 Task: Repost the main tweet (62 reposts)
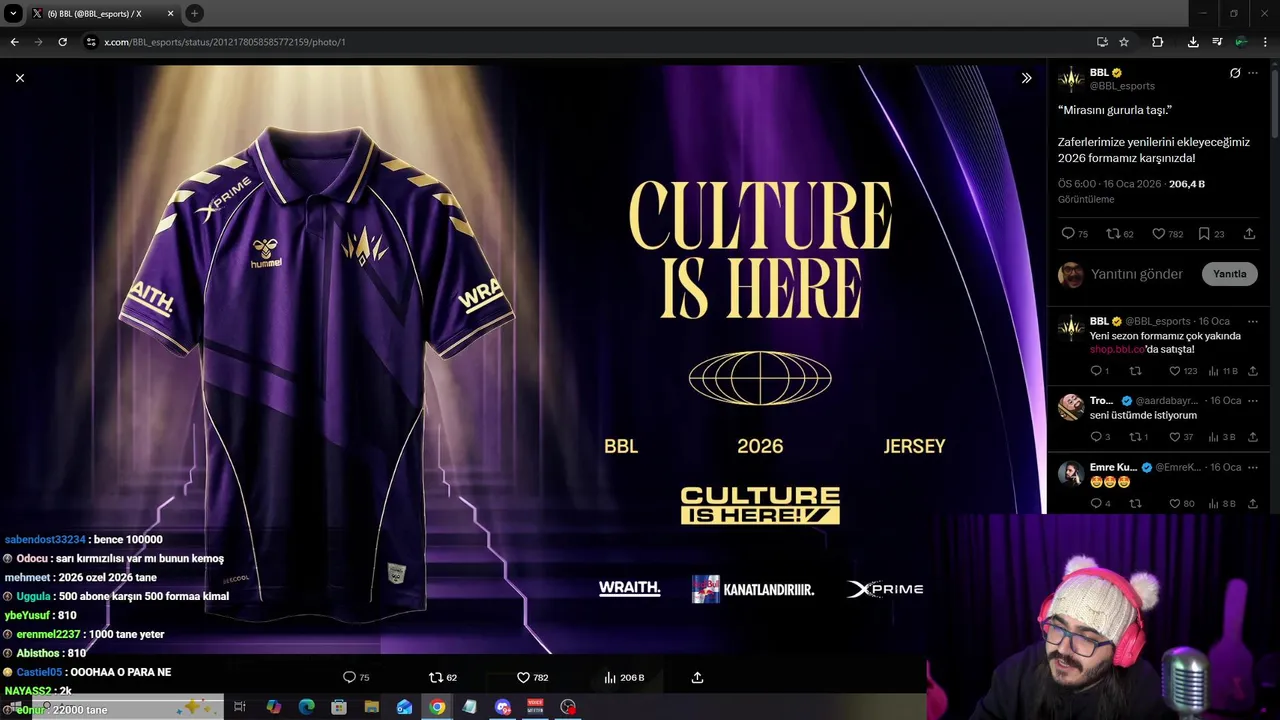(x=1120, y=234)
